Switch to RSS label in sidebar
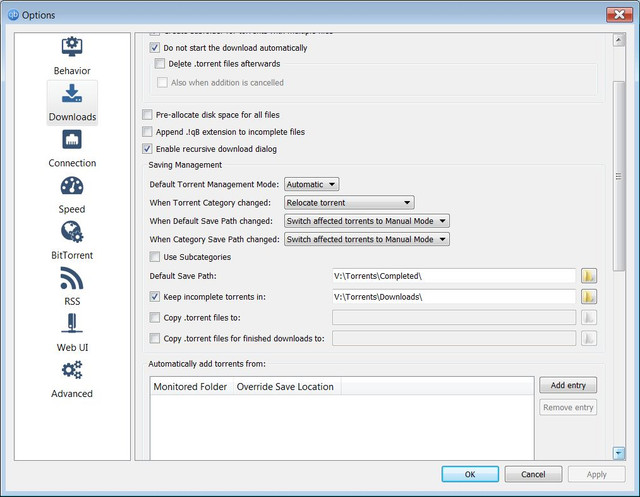 tap(72, 301)
